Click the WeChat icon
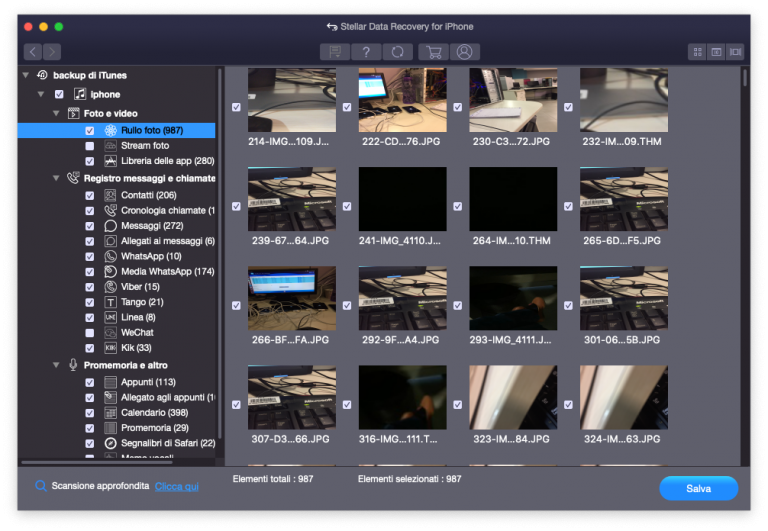The image size is (768, 531). [x=111, y=333]
